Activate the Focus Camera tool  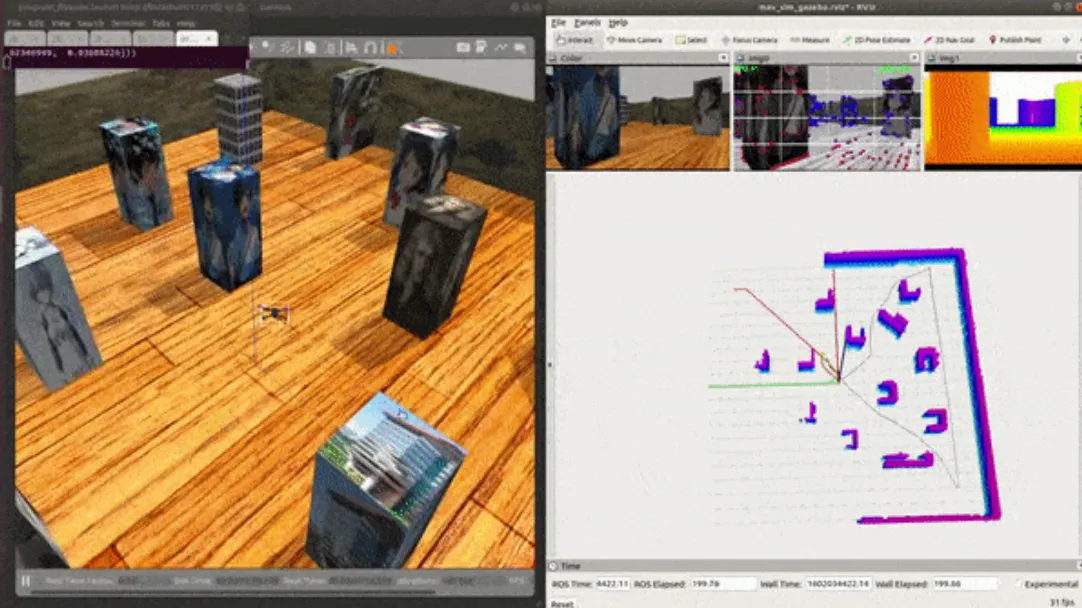pos(749,40)
